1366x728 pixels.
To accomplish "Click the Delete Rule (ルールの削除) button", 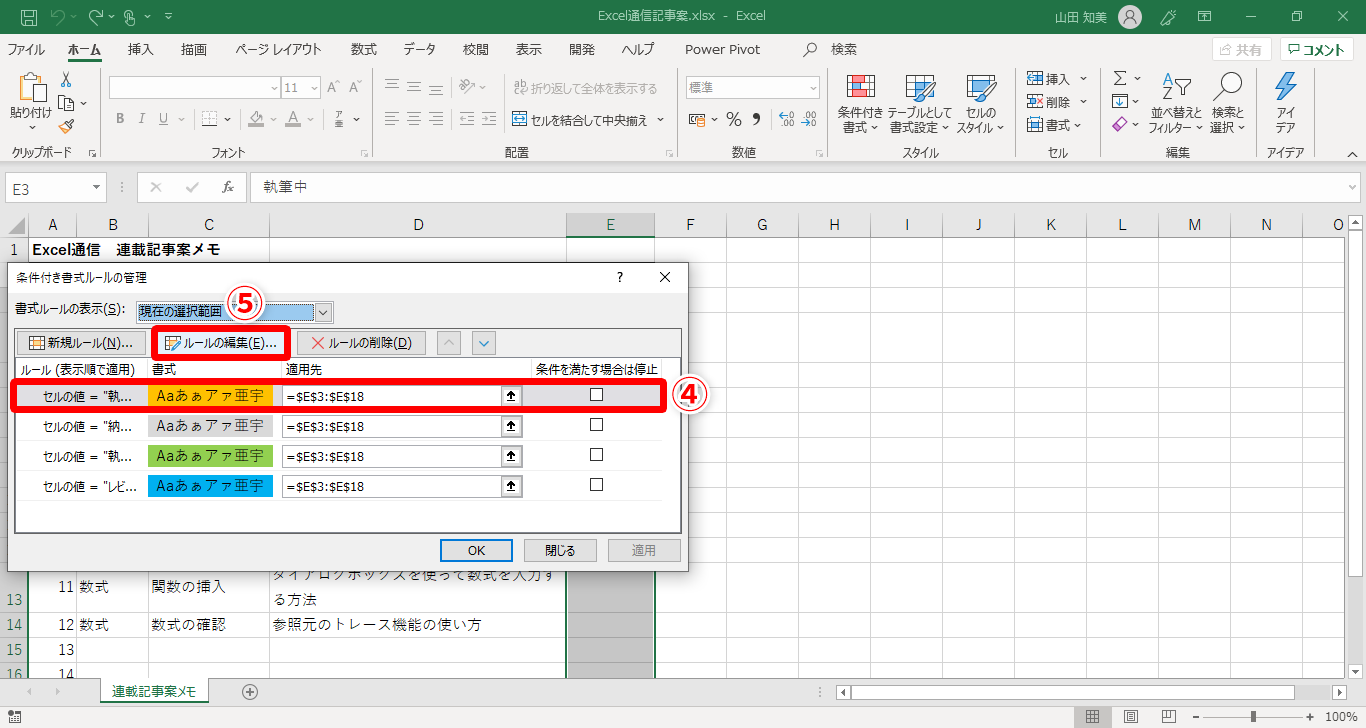I will (x=361, y=343).
